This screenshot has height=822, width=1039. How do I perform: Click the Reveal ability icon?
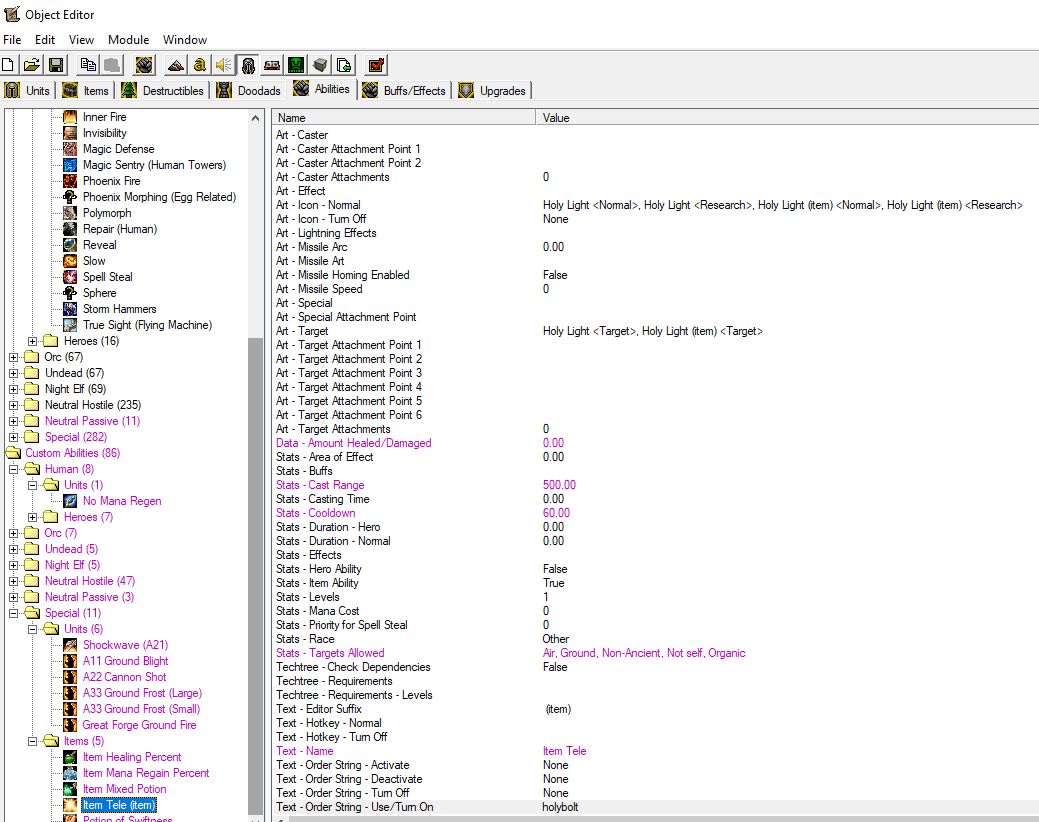[70, 244]
